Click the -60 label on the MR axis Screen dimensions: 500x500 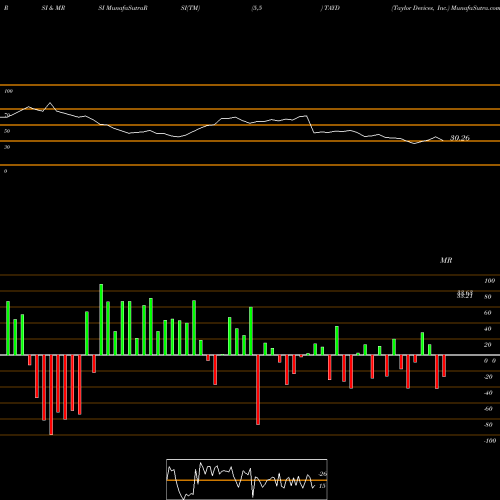coord(488,409)
